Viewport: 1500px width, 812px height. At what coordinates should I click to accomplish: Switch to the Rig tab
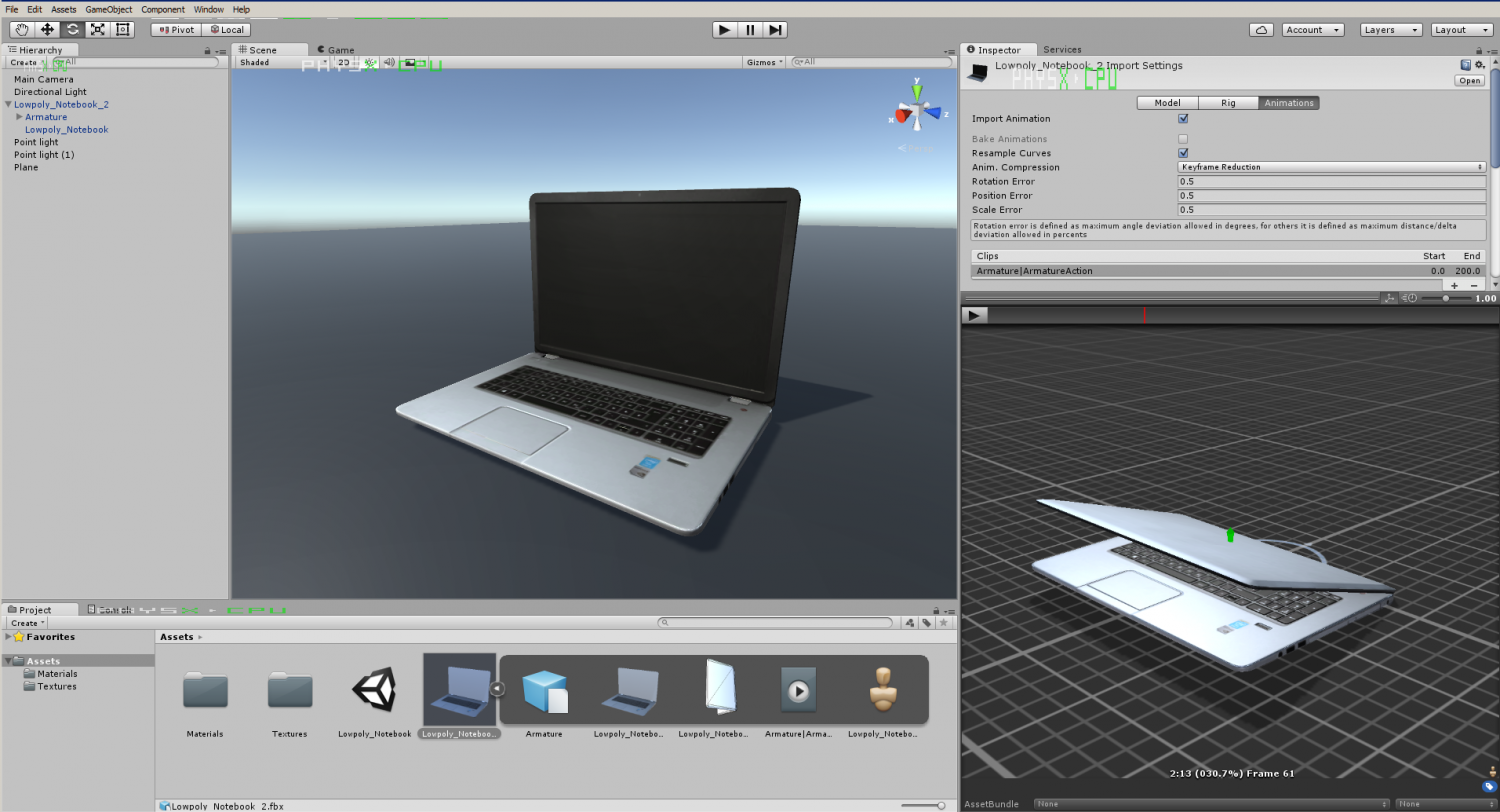tap(1227, 103)
